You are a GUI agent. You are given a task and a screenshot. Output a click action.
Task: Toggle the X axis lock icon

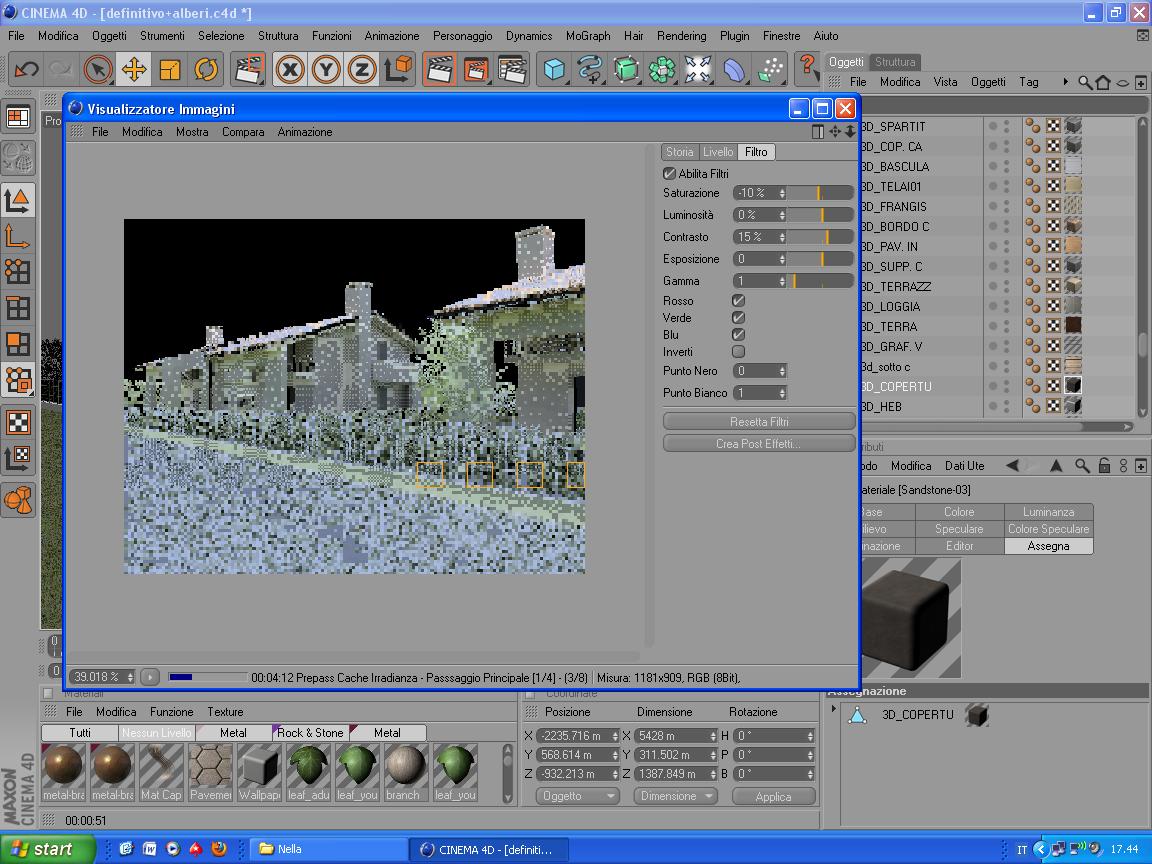[290, 69]
